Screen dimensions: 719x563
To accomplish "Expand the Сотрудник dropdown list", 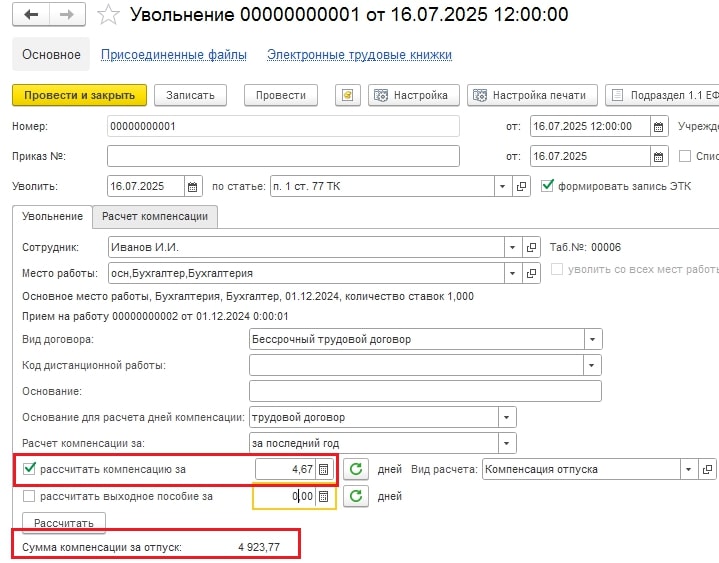I will click(512, 248).
